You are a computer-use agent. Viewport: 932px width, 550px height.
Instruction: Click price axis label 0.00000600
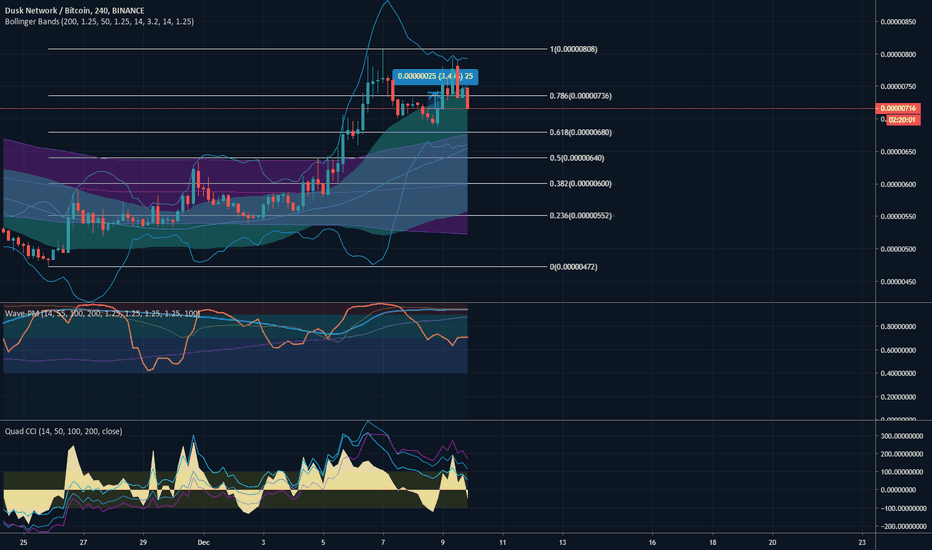click(898, 184)
